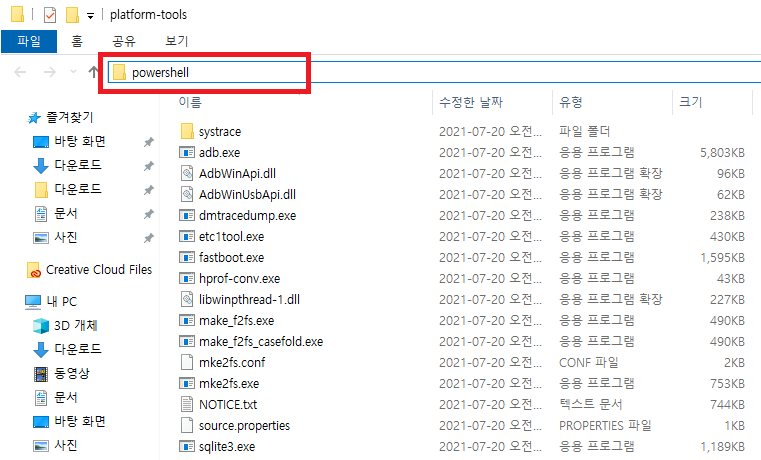Select the AdbWinUsbApi.dll file icon
The height and width of the screenshot is (460, 761).
[x=187, y=194]
